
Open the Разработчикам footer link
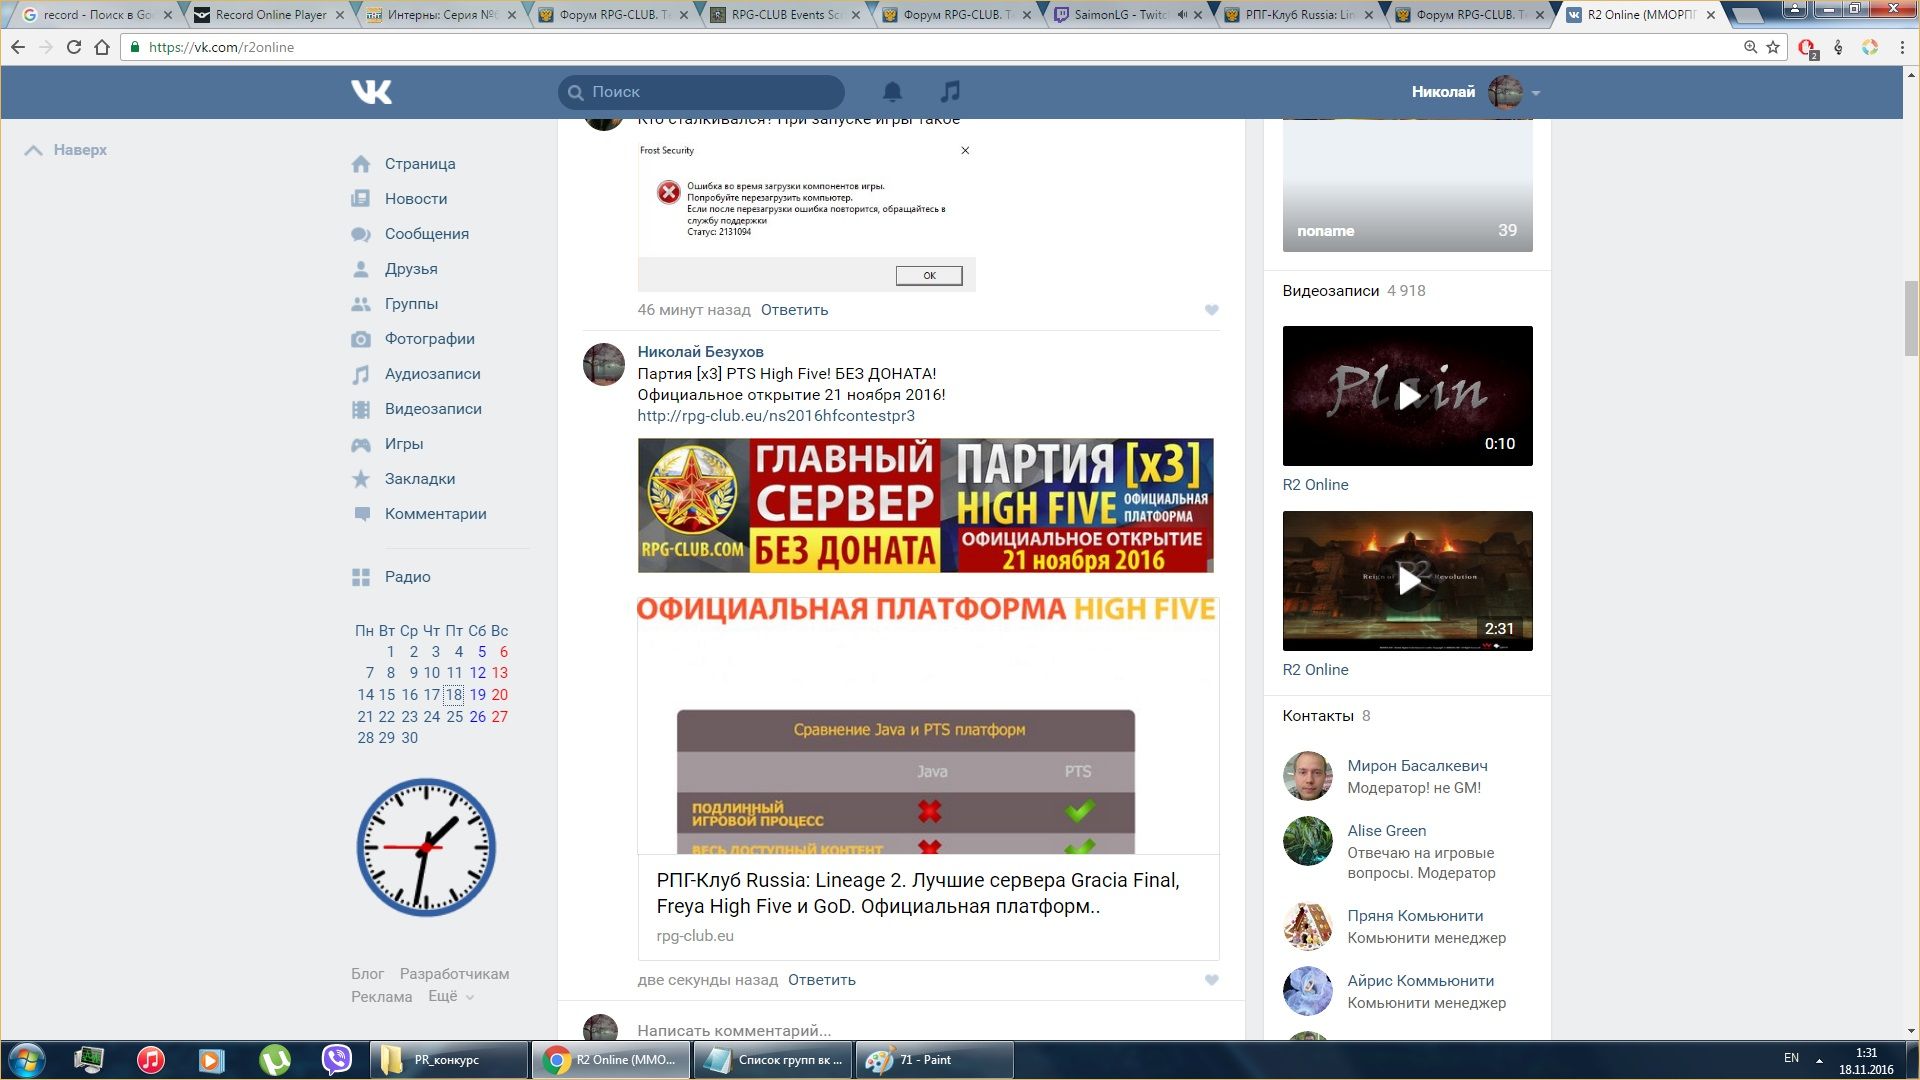pyautogui.click(x=454, y=974)
